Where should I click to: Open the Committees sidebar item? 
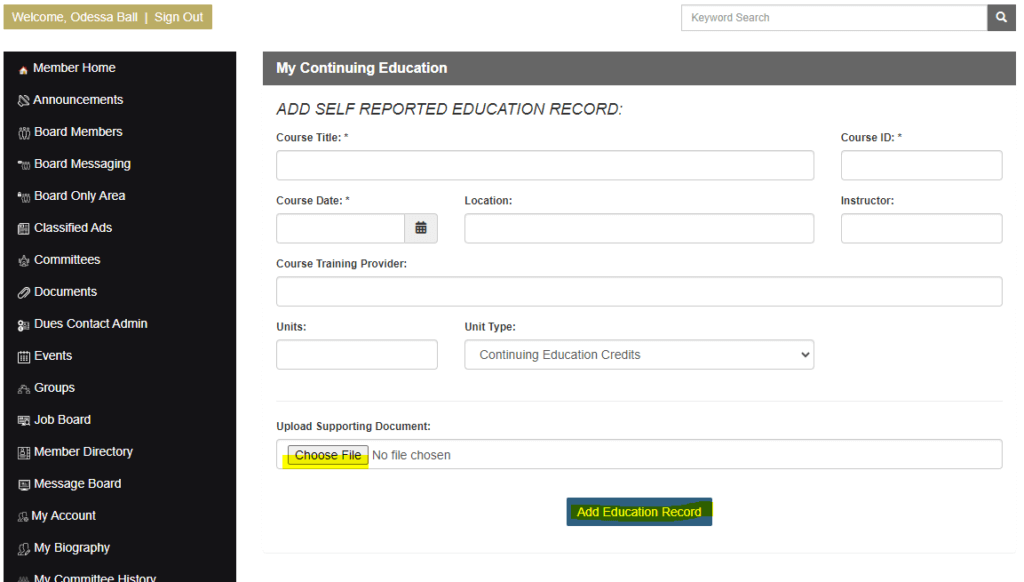66,260
